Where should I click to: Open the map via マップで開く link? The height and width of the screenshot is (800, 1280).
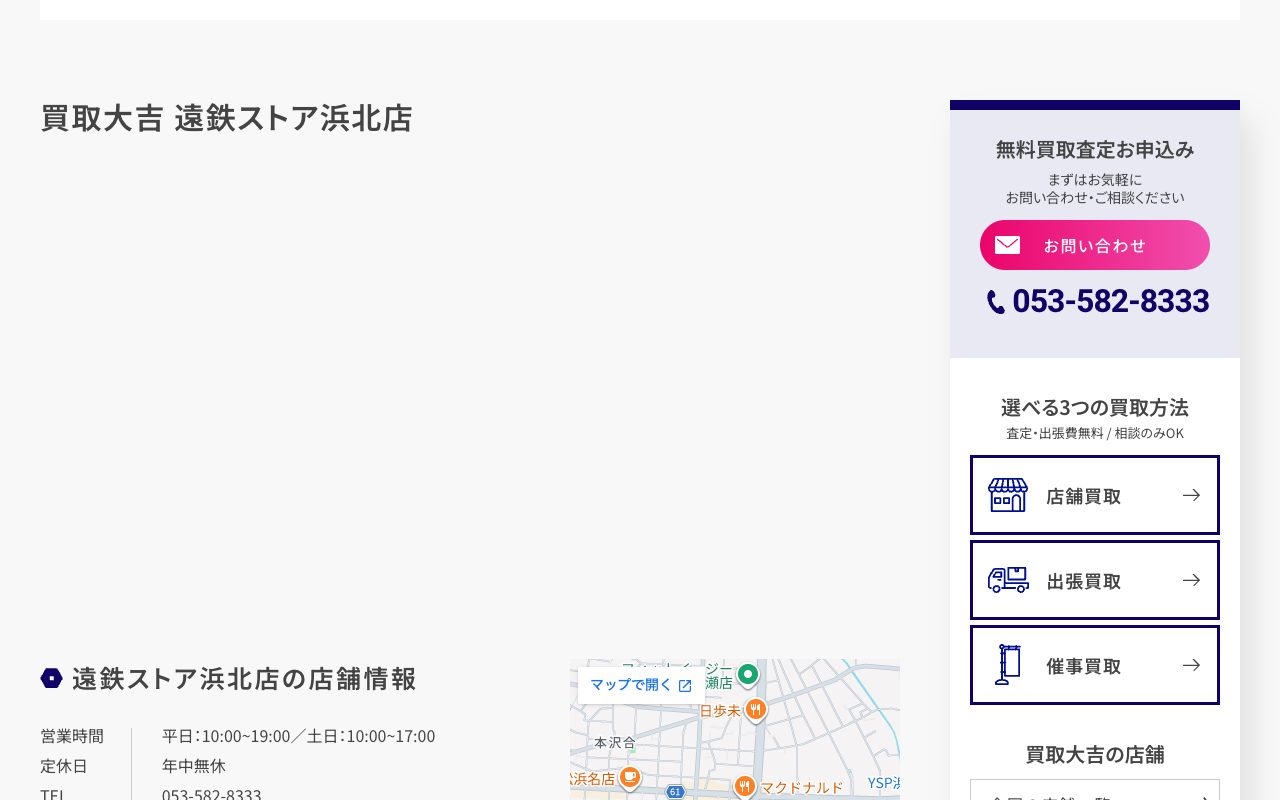coord(641,685)
